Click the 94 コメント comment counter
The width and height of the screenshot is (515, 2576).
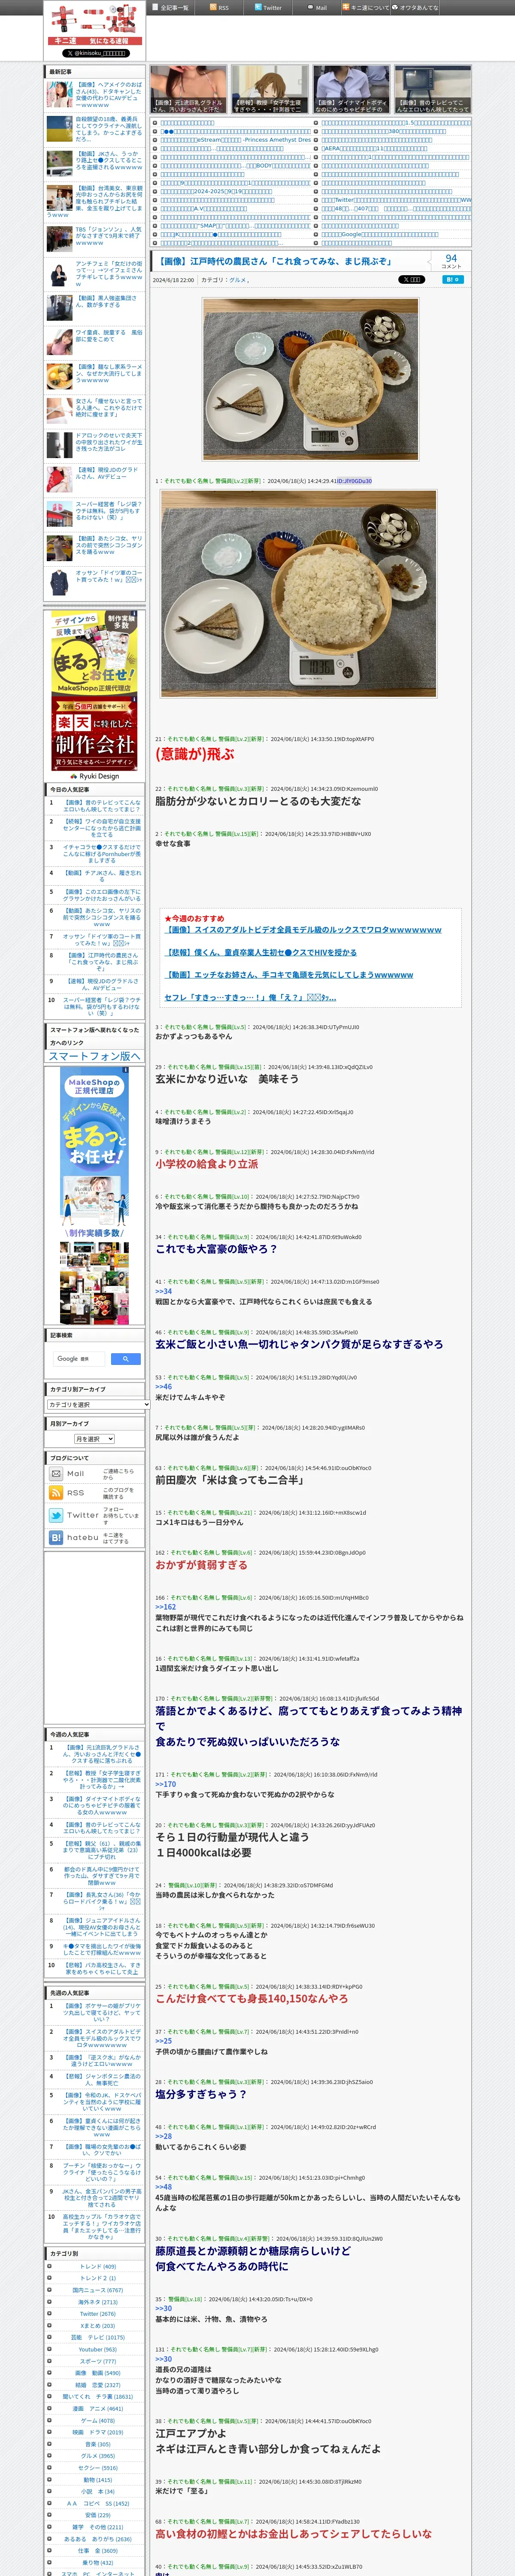[x=451, y=260]
